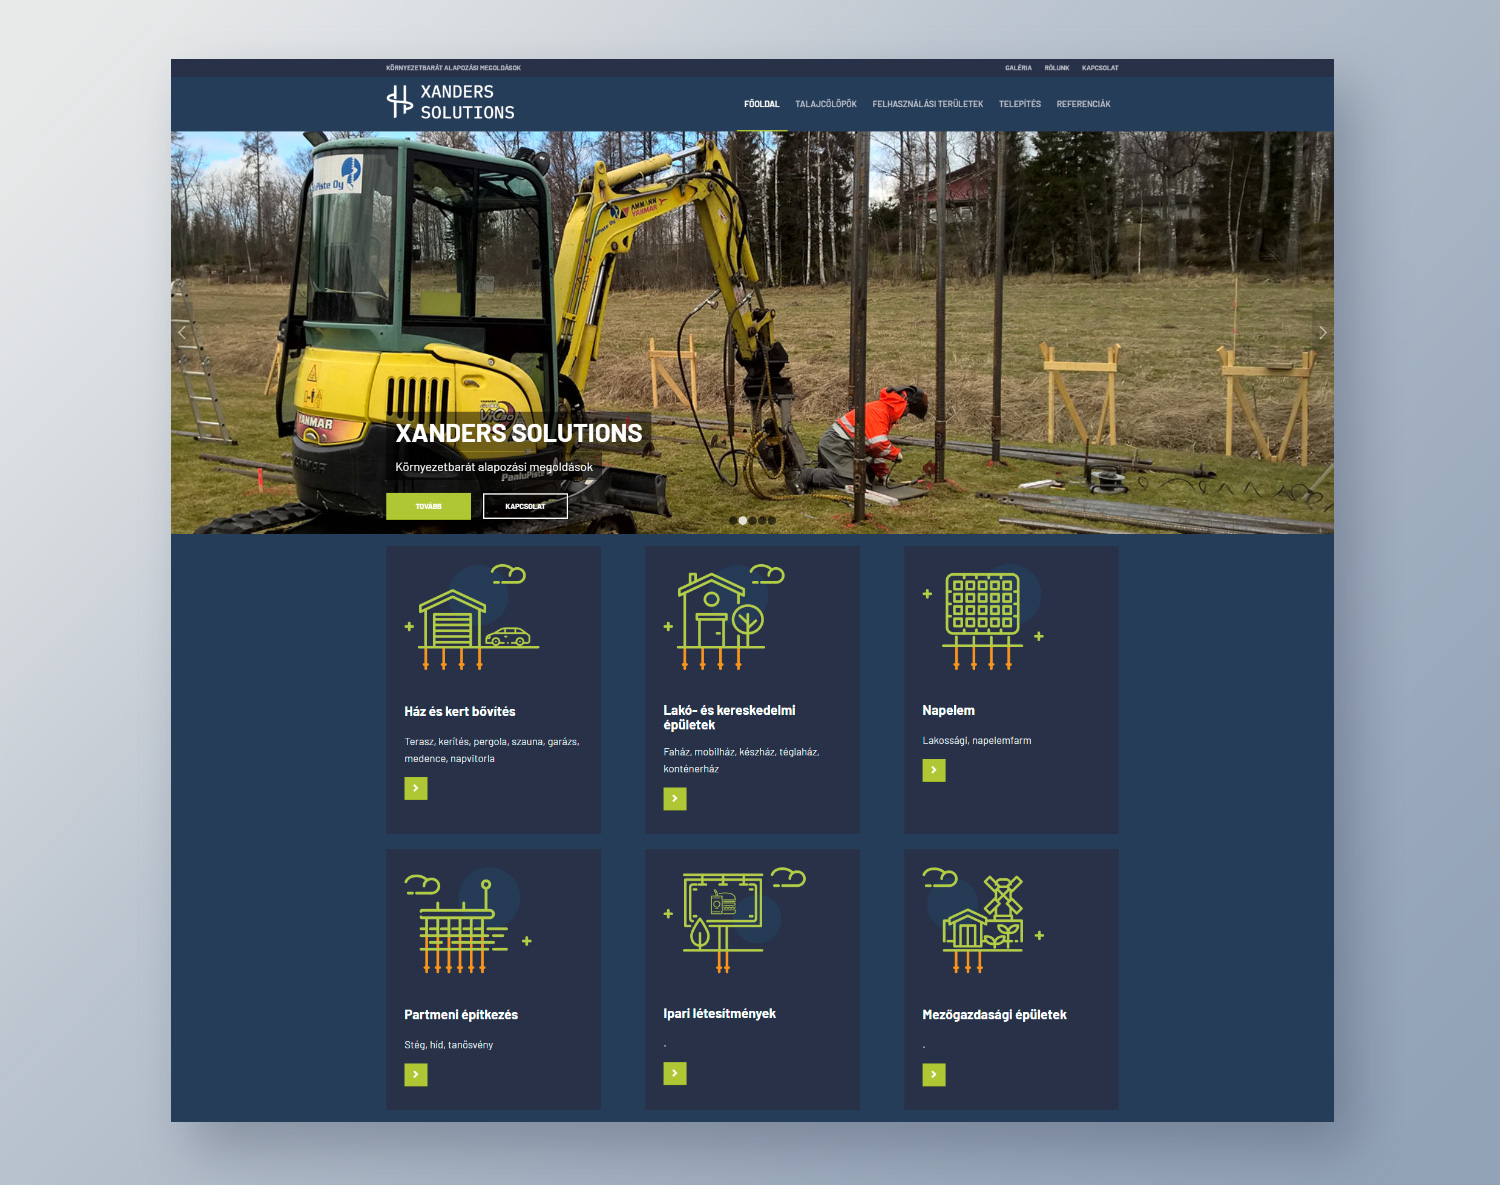
Task: Open the TELEPÍTÉS menu item
Action: pyautogui.click(x=1020, y=104)
